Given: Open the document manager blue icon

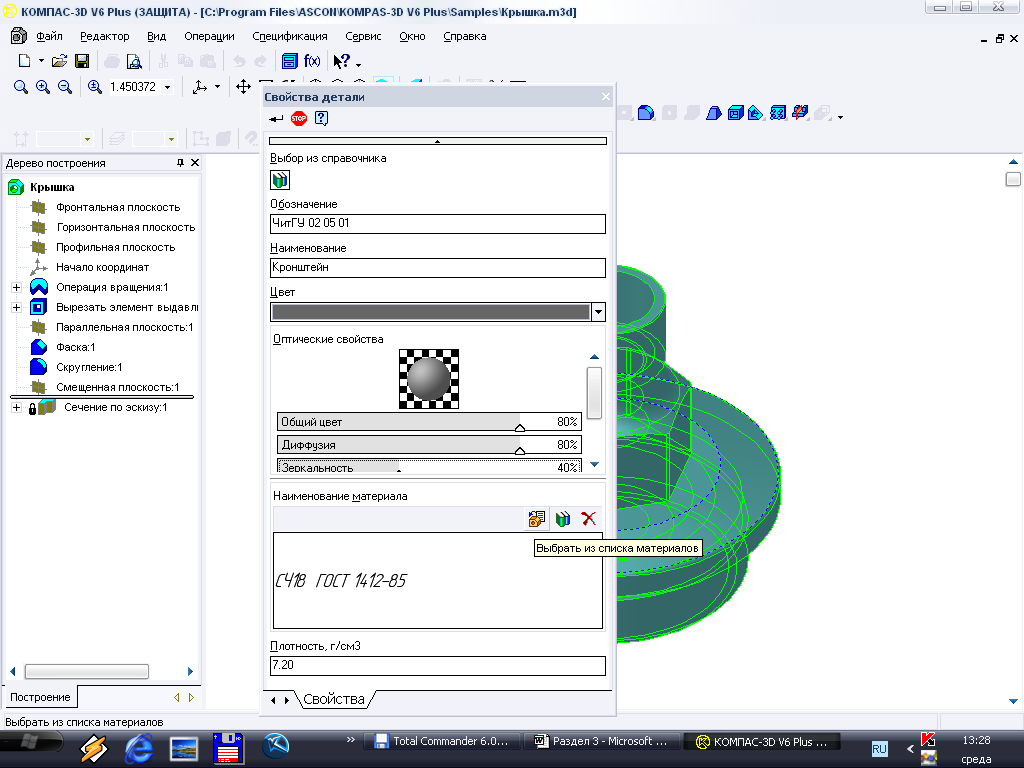Looking at the screenshot, I should point(289,61).
